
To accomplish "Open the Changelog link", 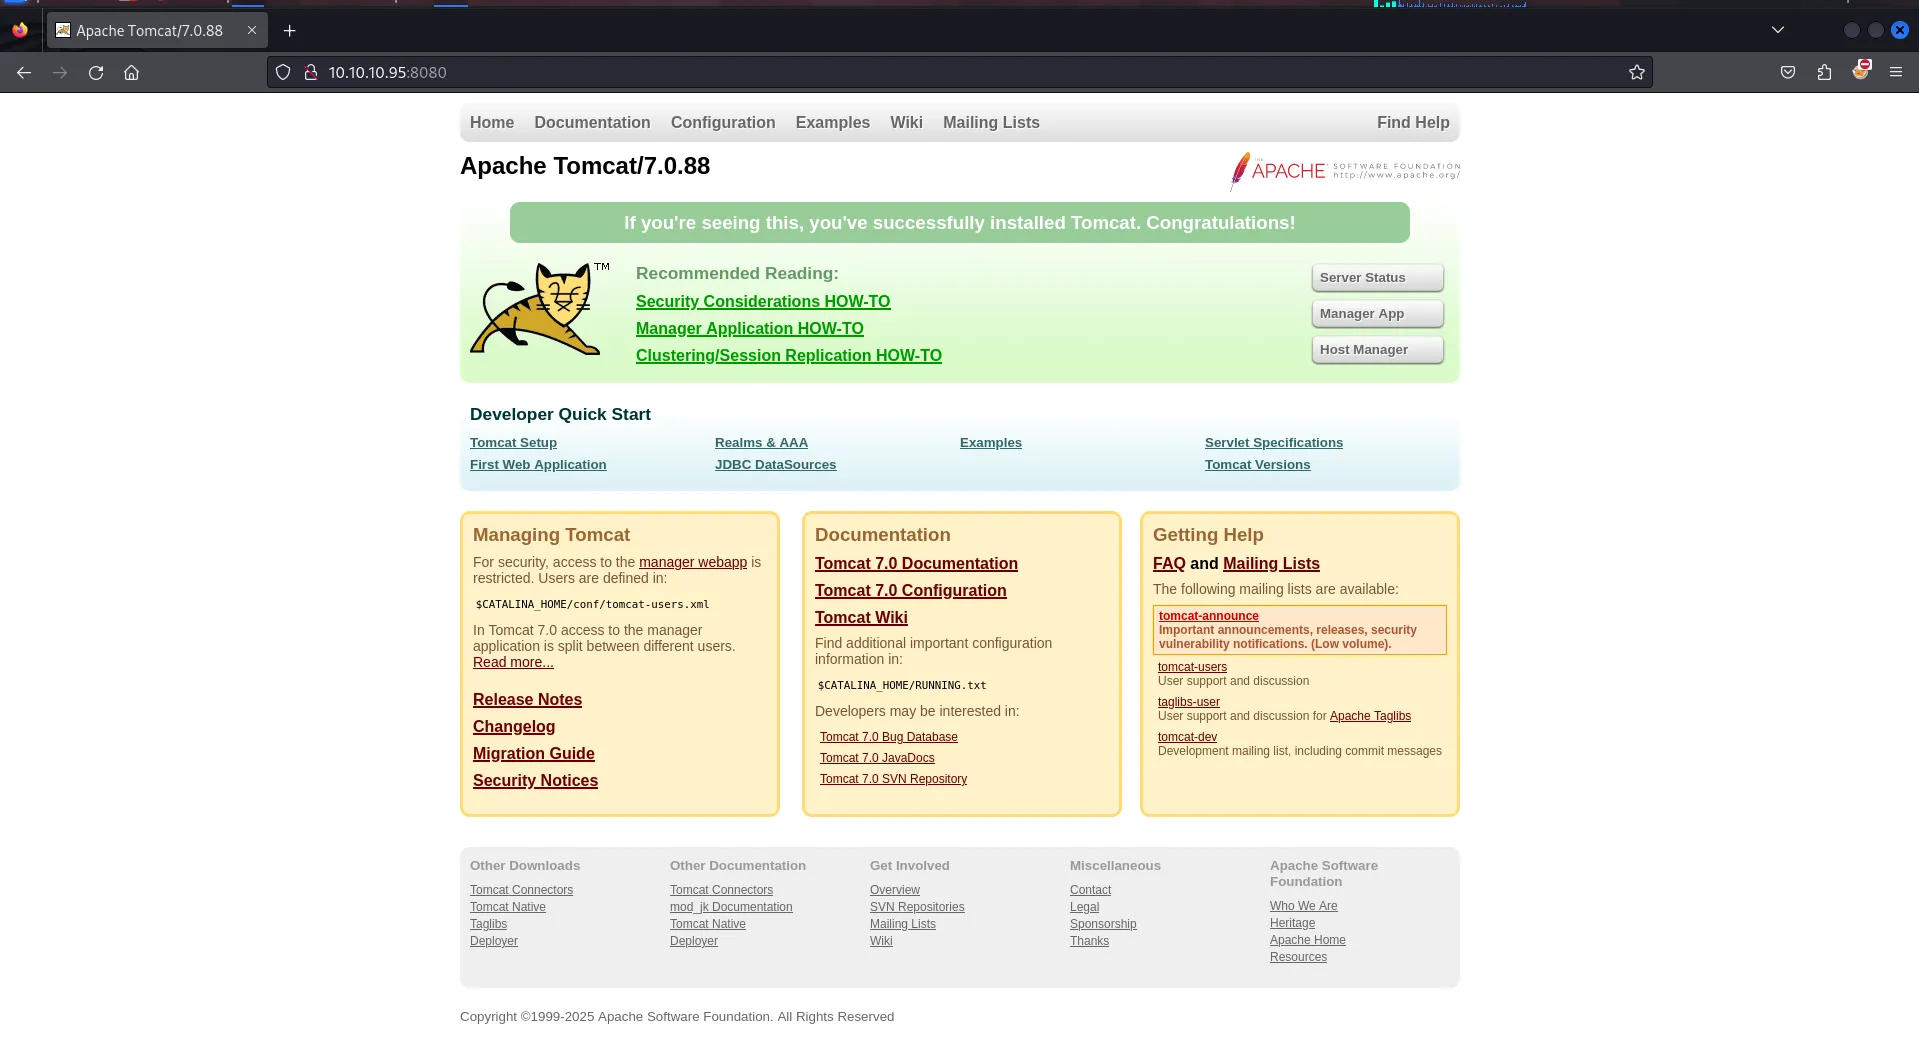I will tap(514, 727).
